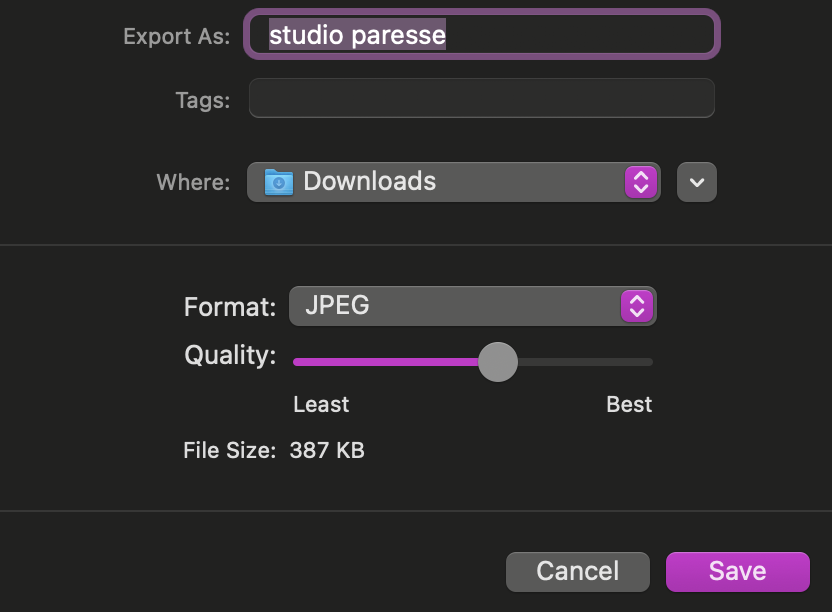
Task: Click the 'Export As:' label
Action: point(176,36)
